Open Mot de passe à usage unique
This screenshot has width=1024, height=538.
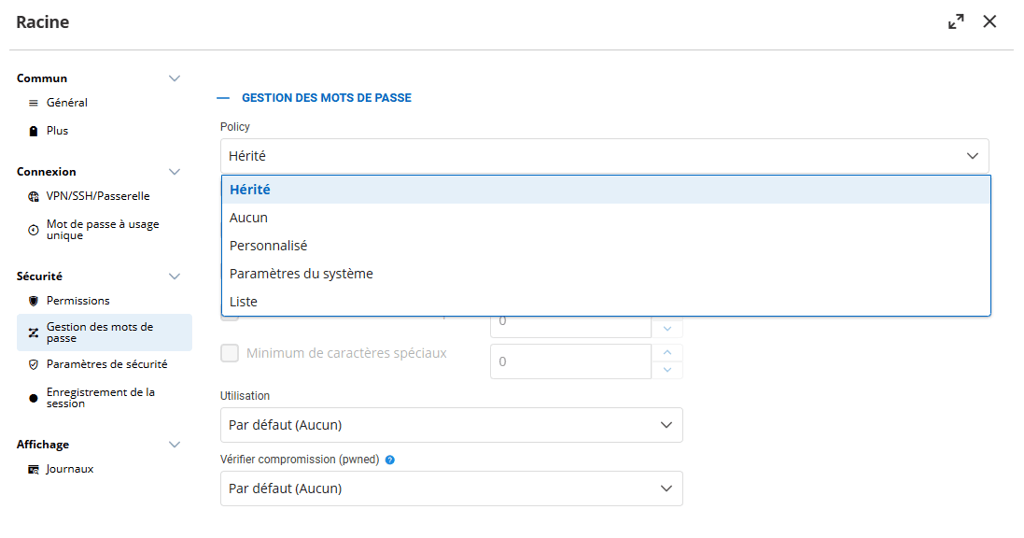pos(103,230)
